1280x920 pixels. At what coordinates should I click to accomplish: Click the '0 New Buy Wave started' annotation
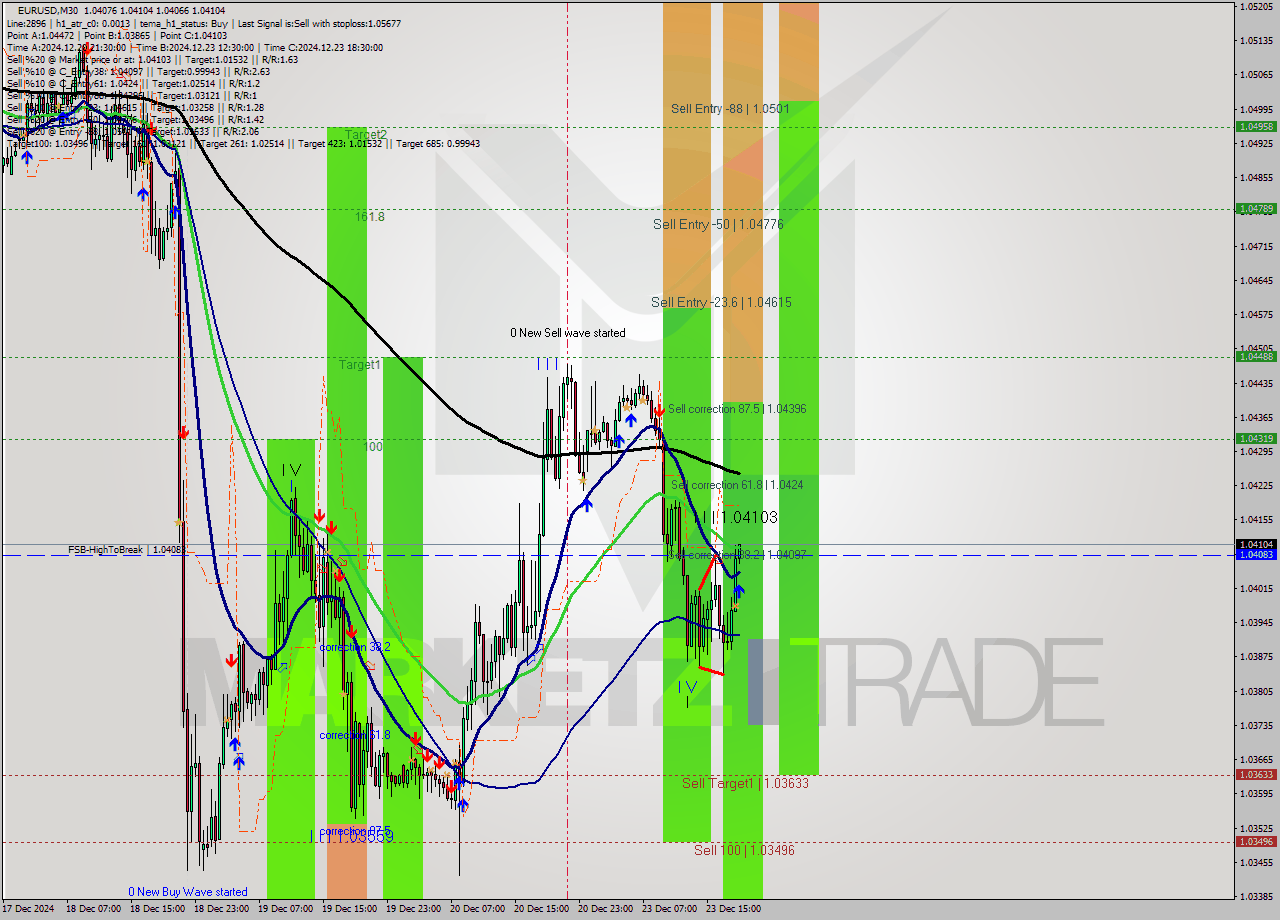[x=187, y=892]
